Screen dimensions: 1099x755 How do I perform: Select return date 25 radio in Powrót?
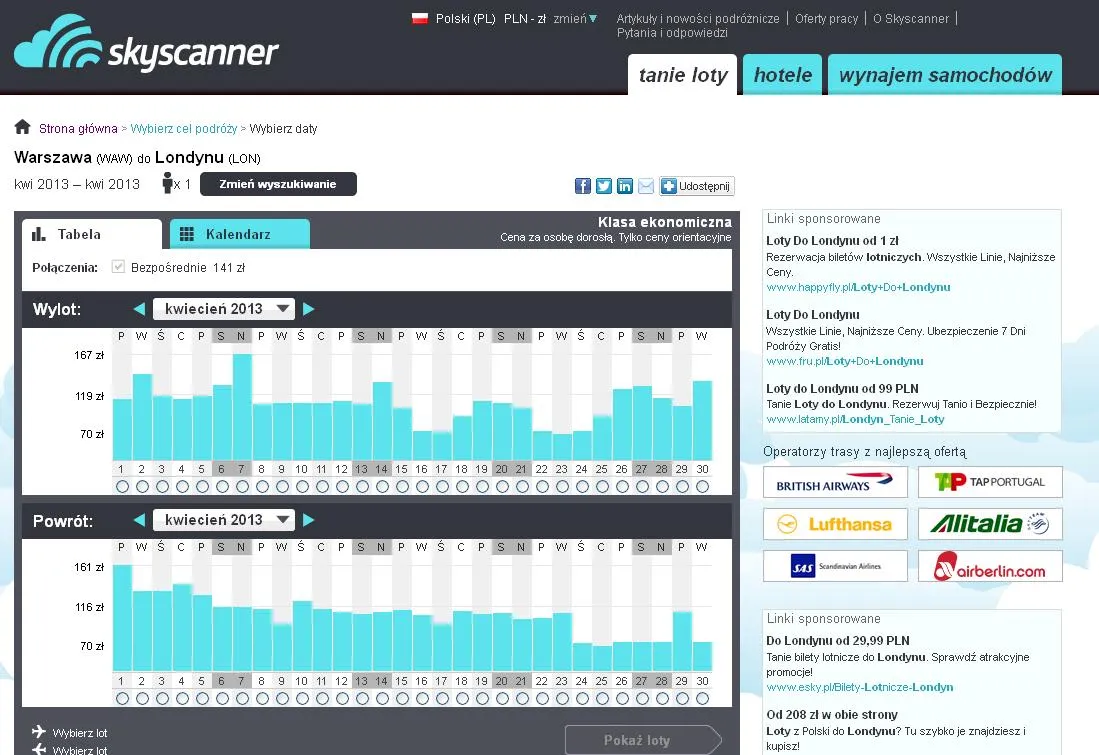click(602, 698)
